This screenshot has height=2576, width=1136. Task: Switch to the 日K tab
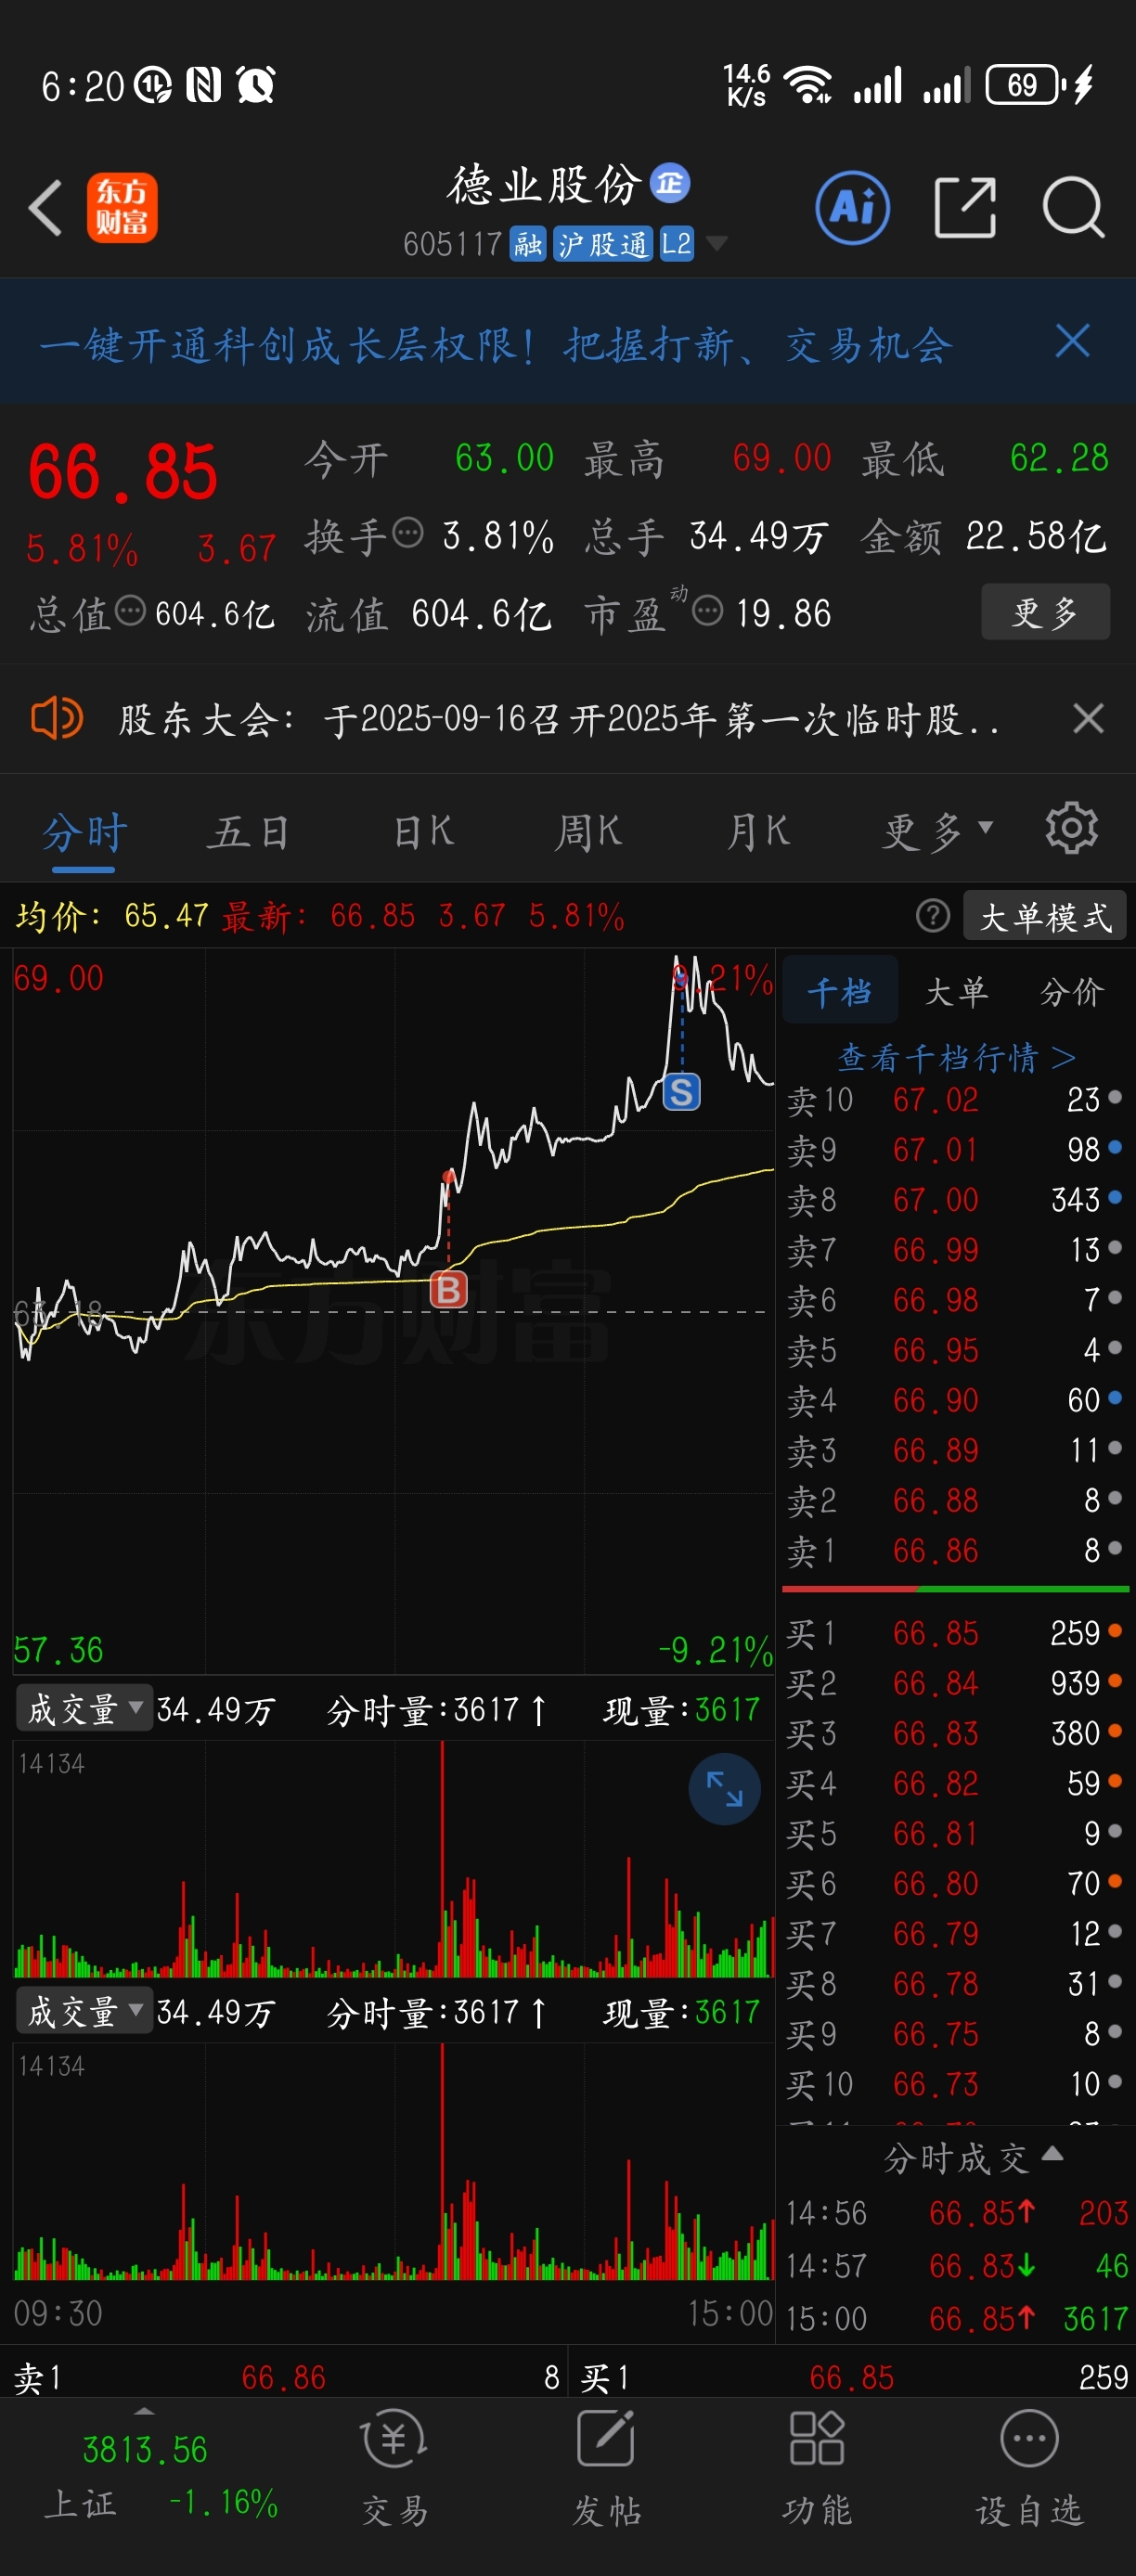pos(424,831)
